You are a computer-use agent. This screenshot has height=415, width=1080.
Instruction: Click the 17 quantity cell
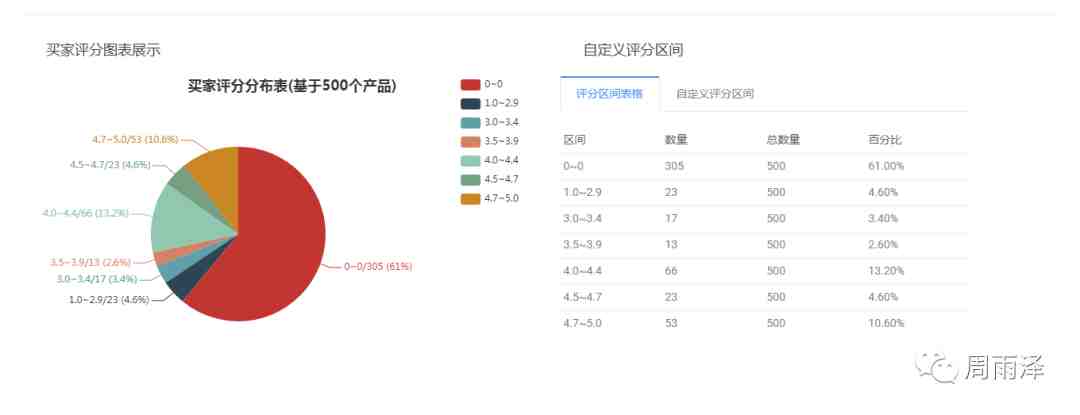coord(672,218)
